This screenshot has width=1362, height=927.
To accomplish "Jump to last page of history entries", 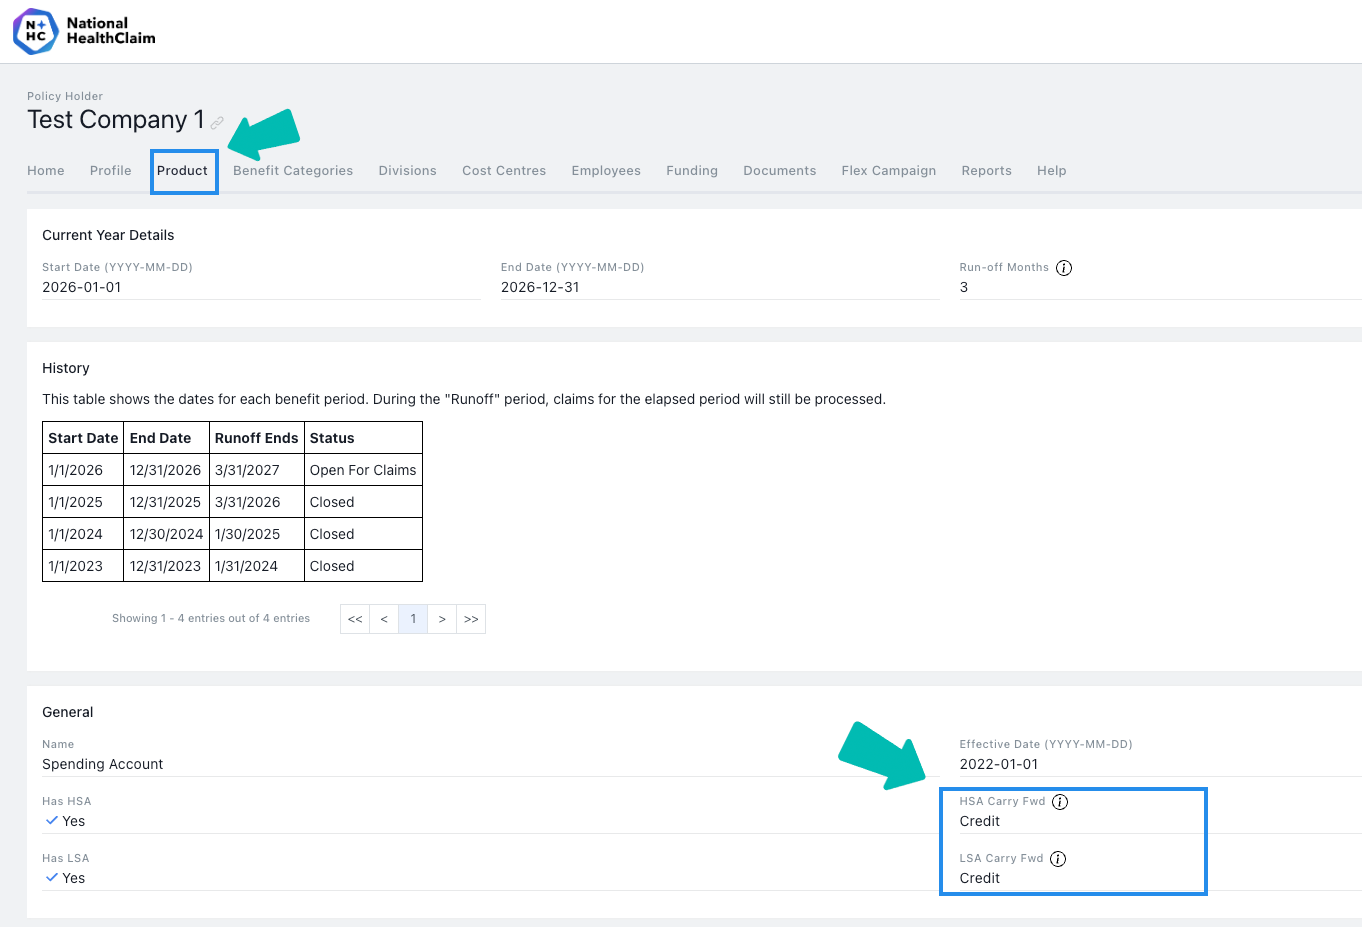I will tap(471, 619).
